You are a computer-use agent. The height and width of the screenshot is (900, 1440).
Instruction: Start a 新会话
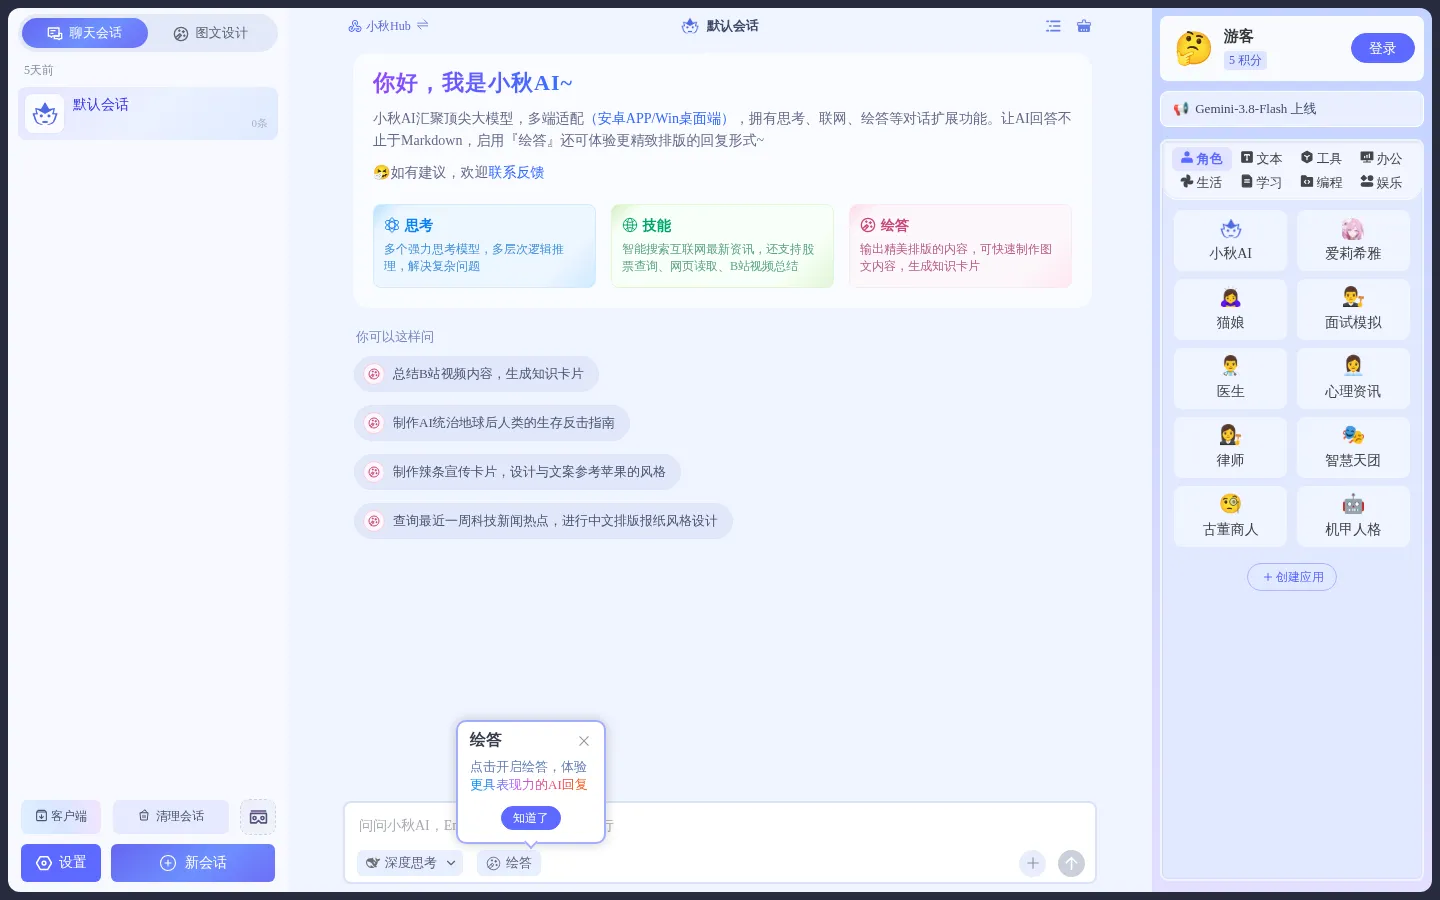tap(193, 863)
